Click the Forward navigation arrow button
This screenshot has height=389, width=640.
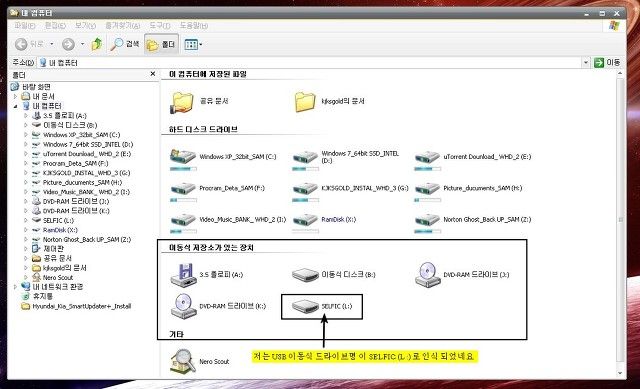(x=68, y=44)
